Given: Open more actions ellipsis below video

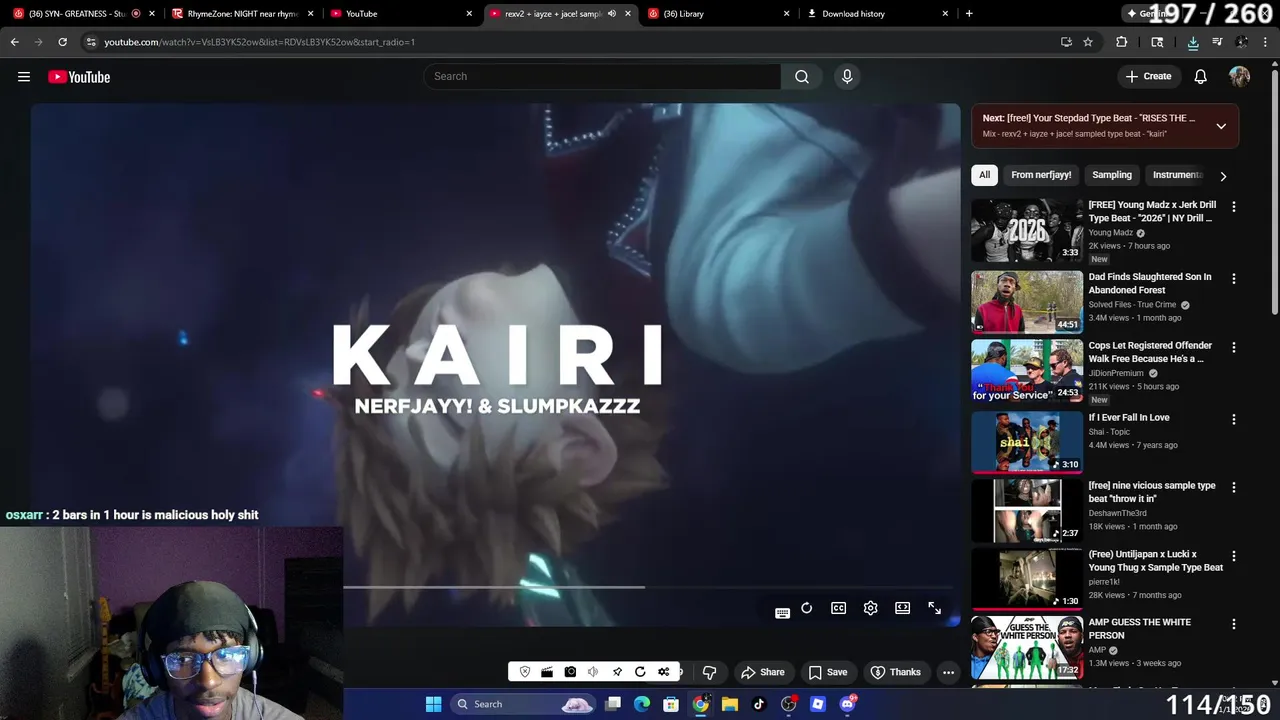Looking at the screenshot, I should pyautogui.click(x=948, y=672).
